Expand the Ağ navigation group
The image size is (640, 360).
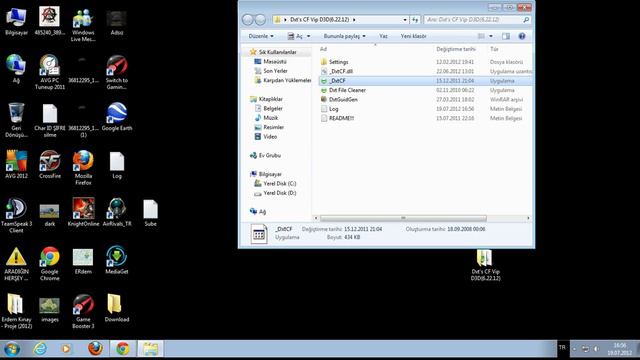(x=258, y=211)
